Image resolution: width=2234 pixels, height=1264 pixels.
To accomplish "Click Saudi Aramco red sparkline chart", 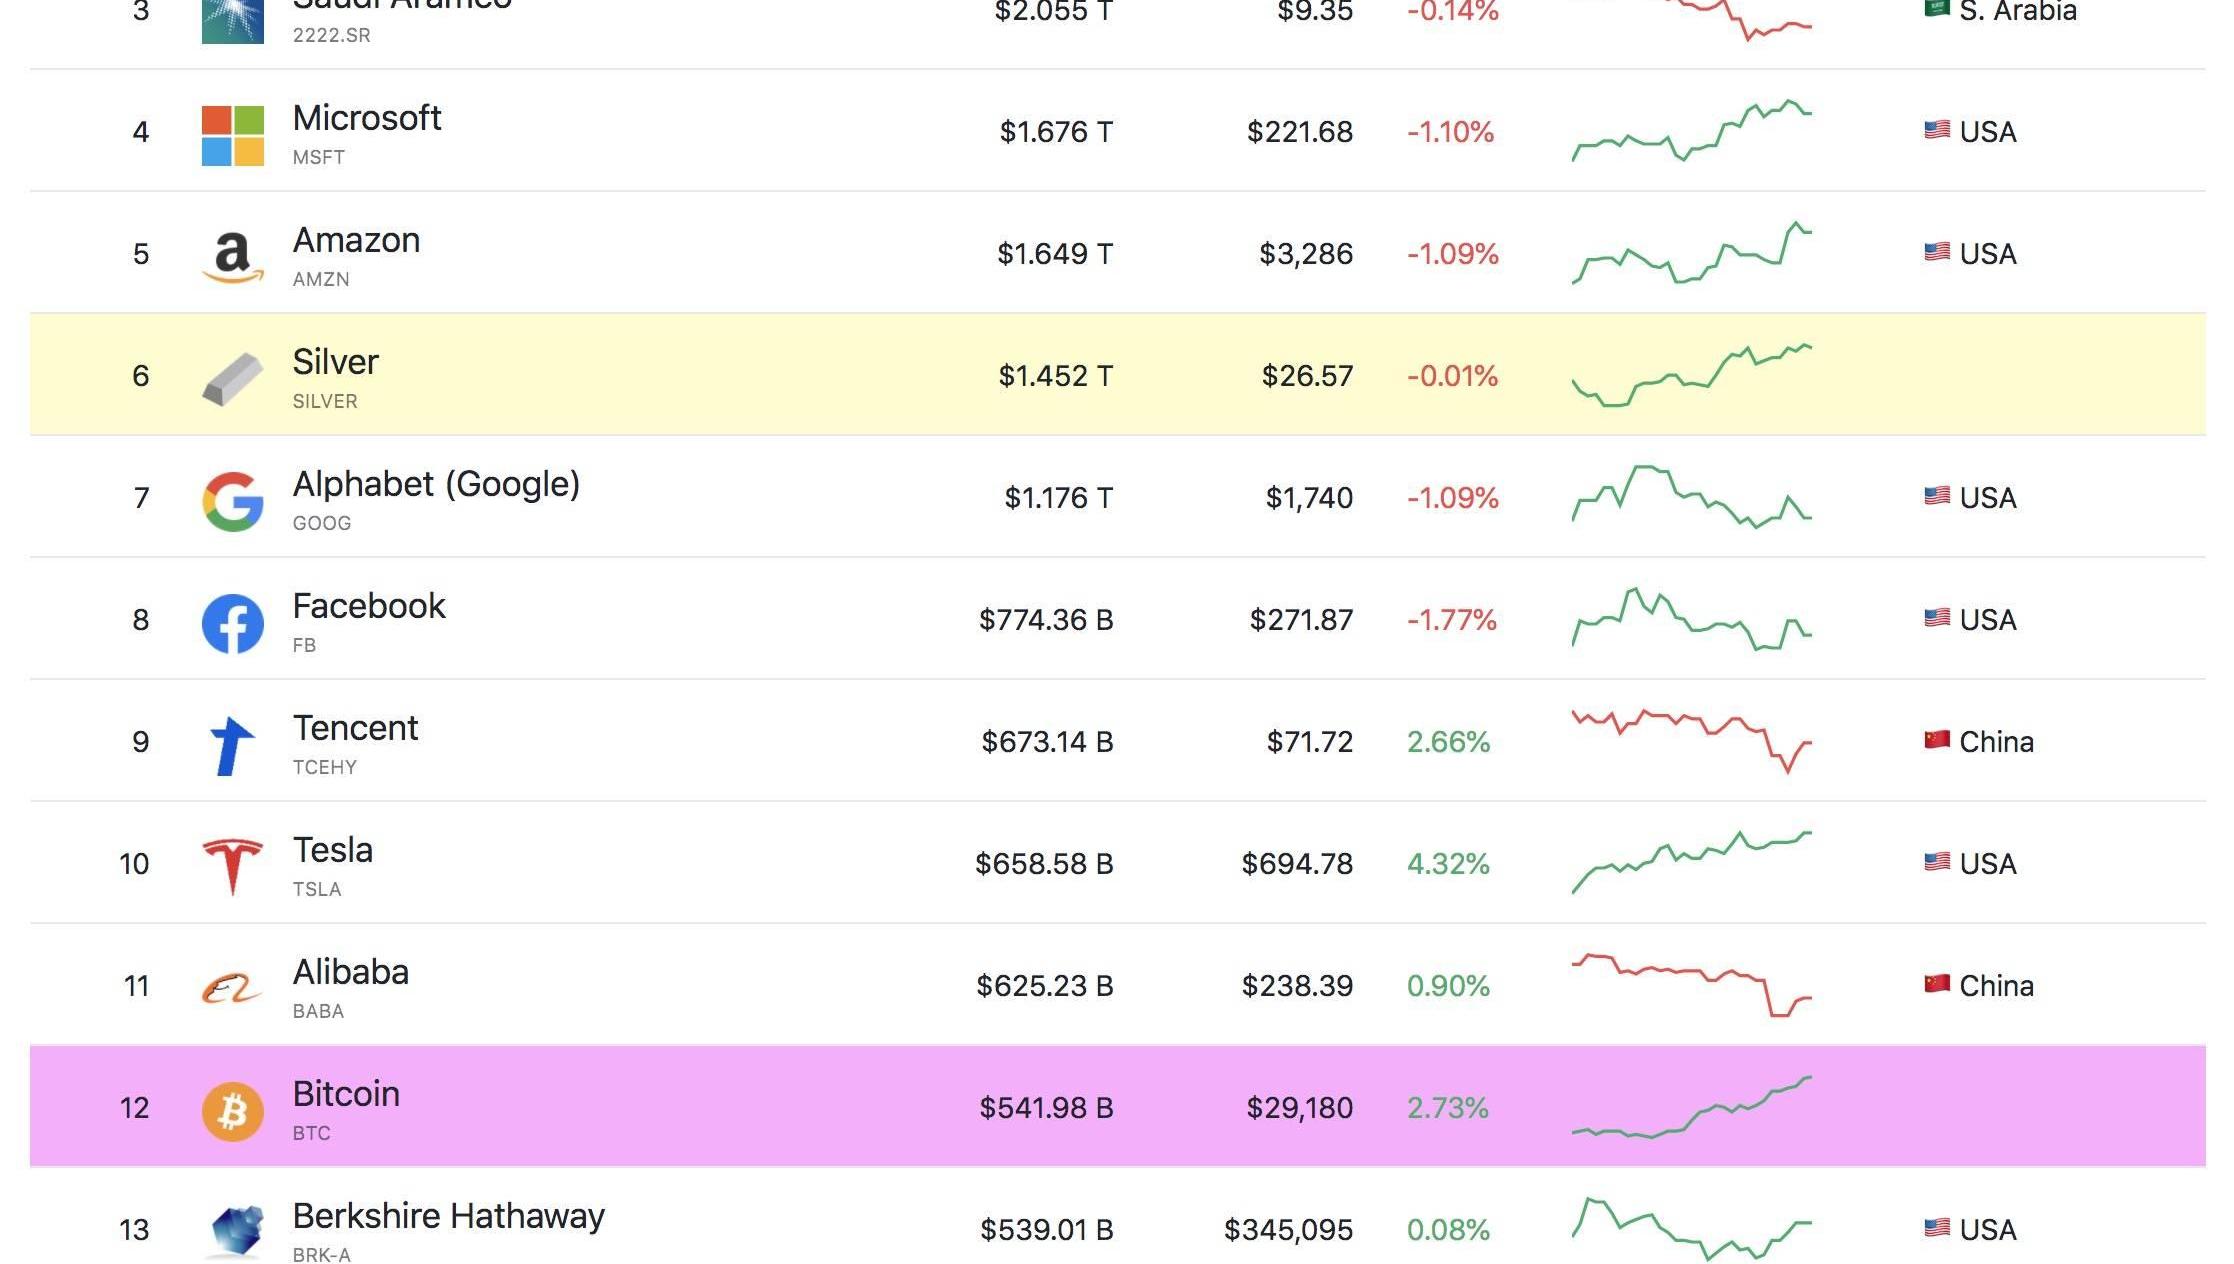I will click(x=1692, y=18).
